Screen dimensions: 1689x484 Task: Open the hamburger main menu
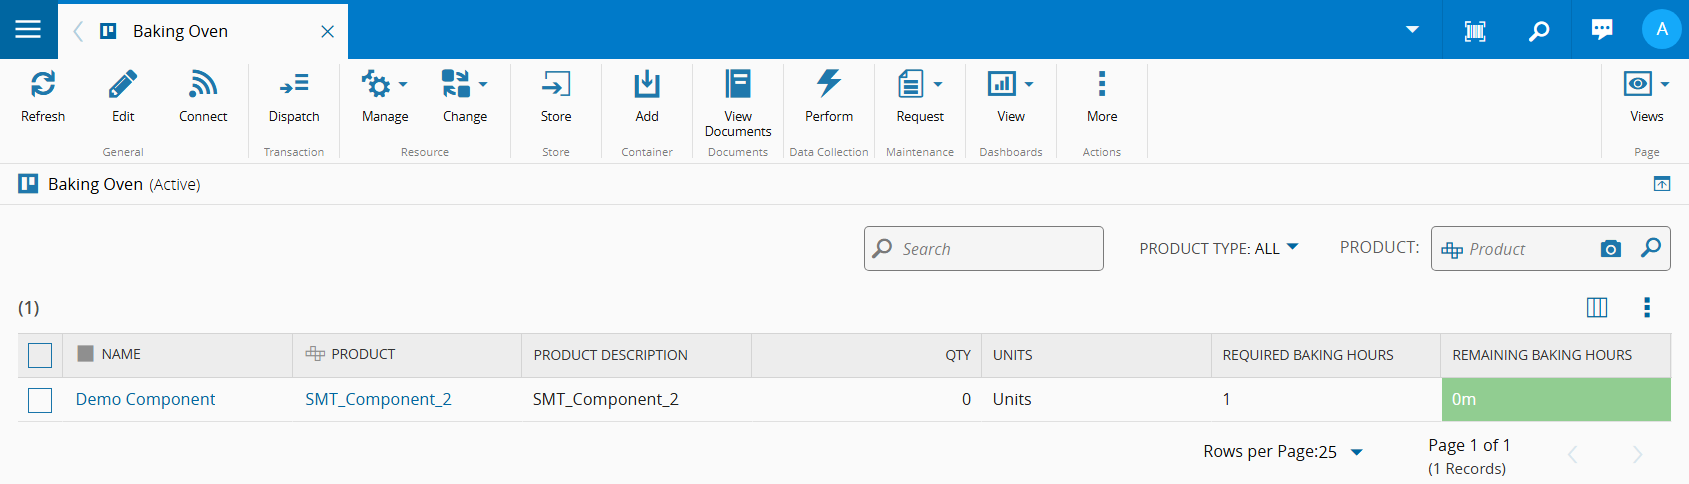28,30
